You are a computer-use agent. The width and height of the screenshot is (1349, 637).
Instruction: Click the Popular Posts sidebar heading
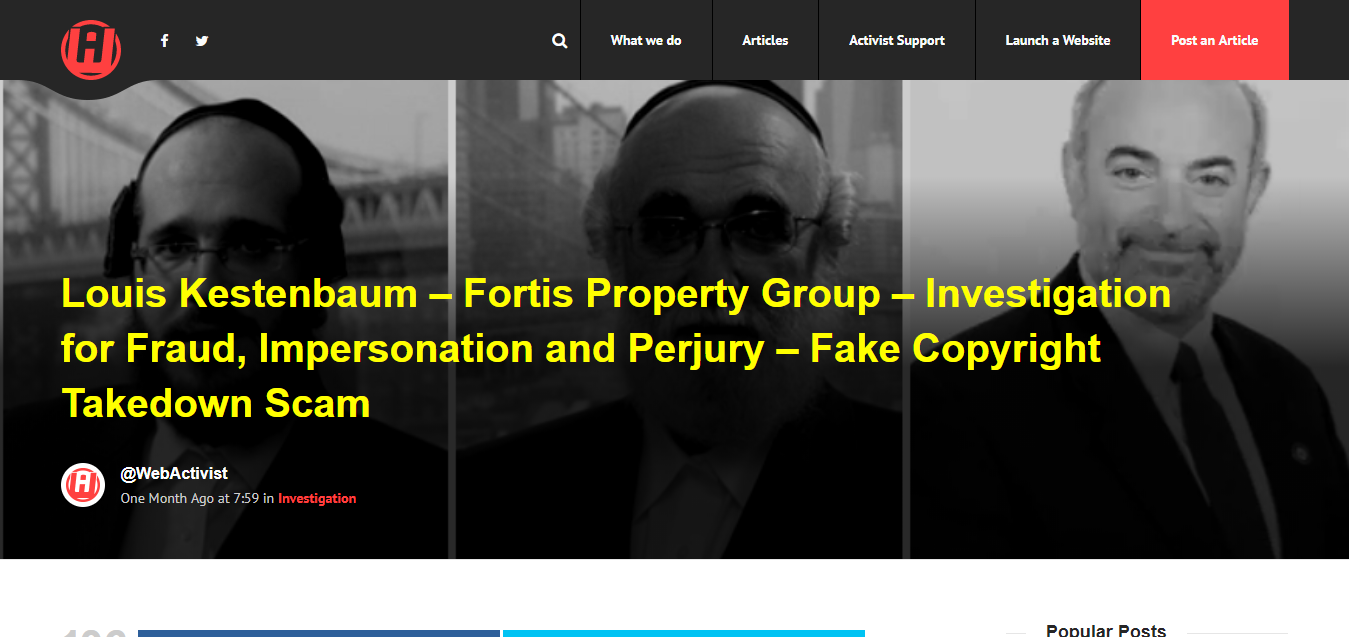(1106, 630)
